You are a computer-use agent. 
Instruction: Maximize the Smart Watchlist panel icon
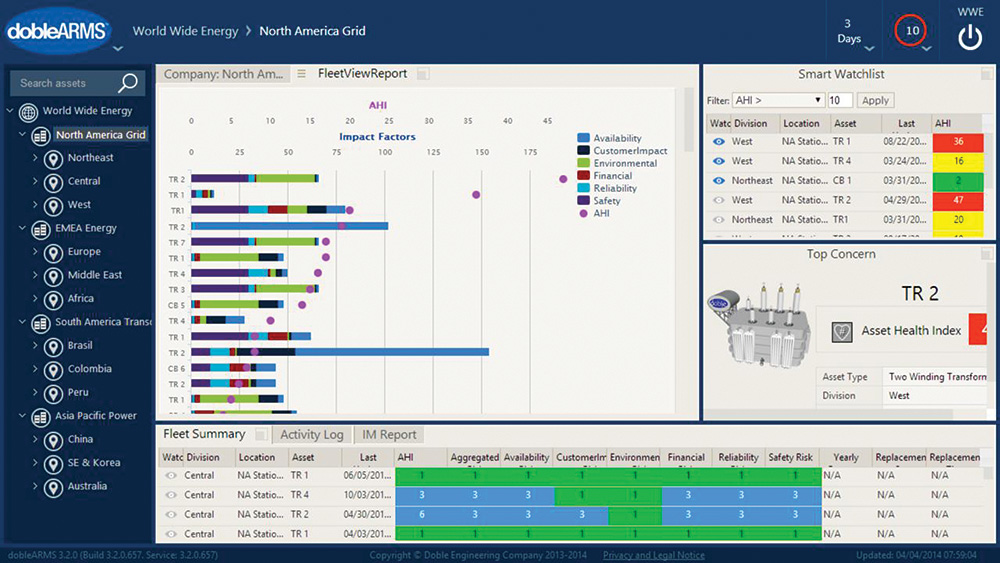coord(987,73)
